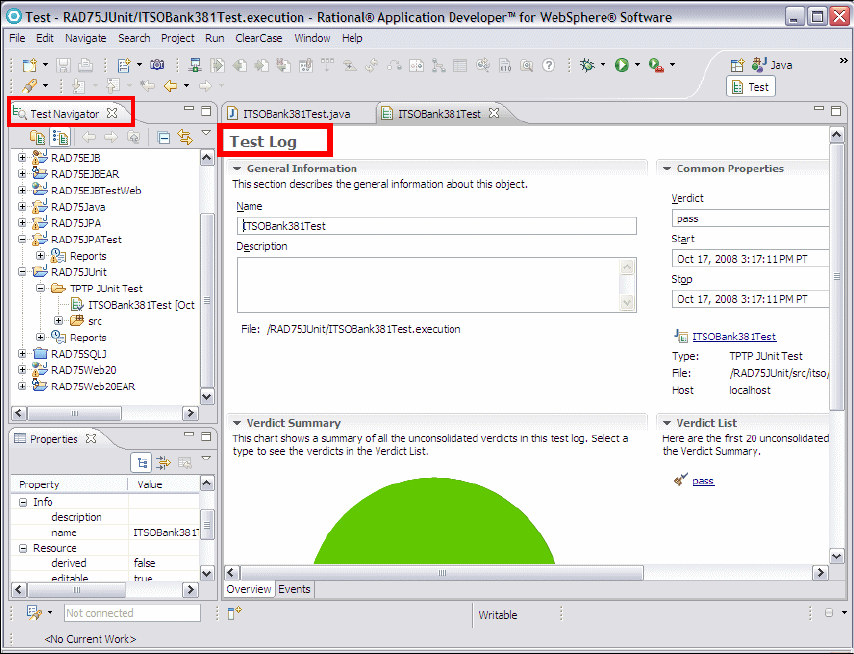The image size is (854, 654).
Task: Toggle Show Logical view in Test Navigator
Action: [60, 137]
